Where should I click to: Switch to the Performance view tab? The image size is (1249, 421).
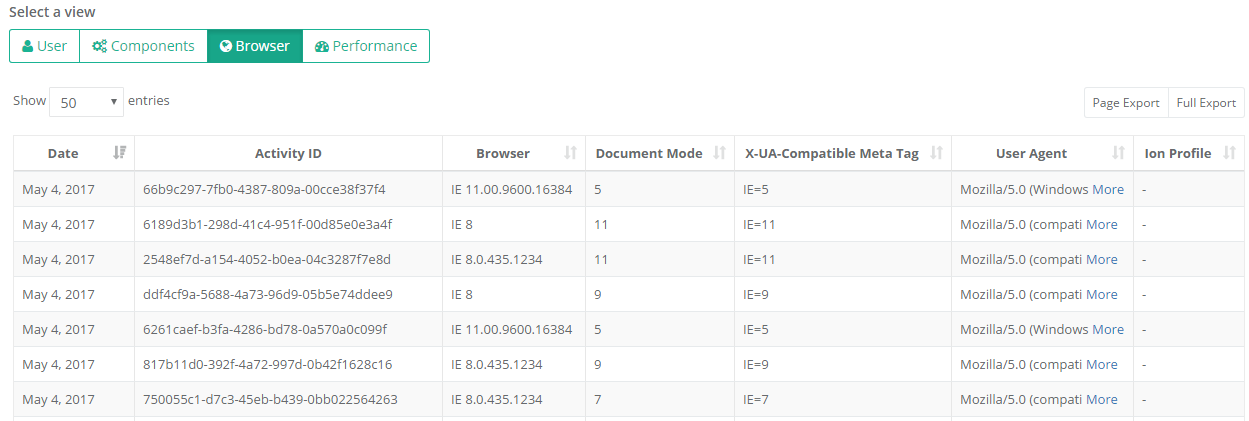(x=365, y=46)
